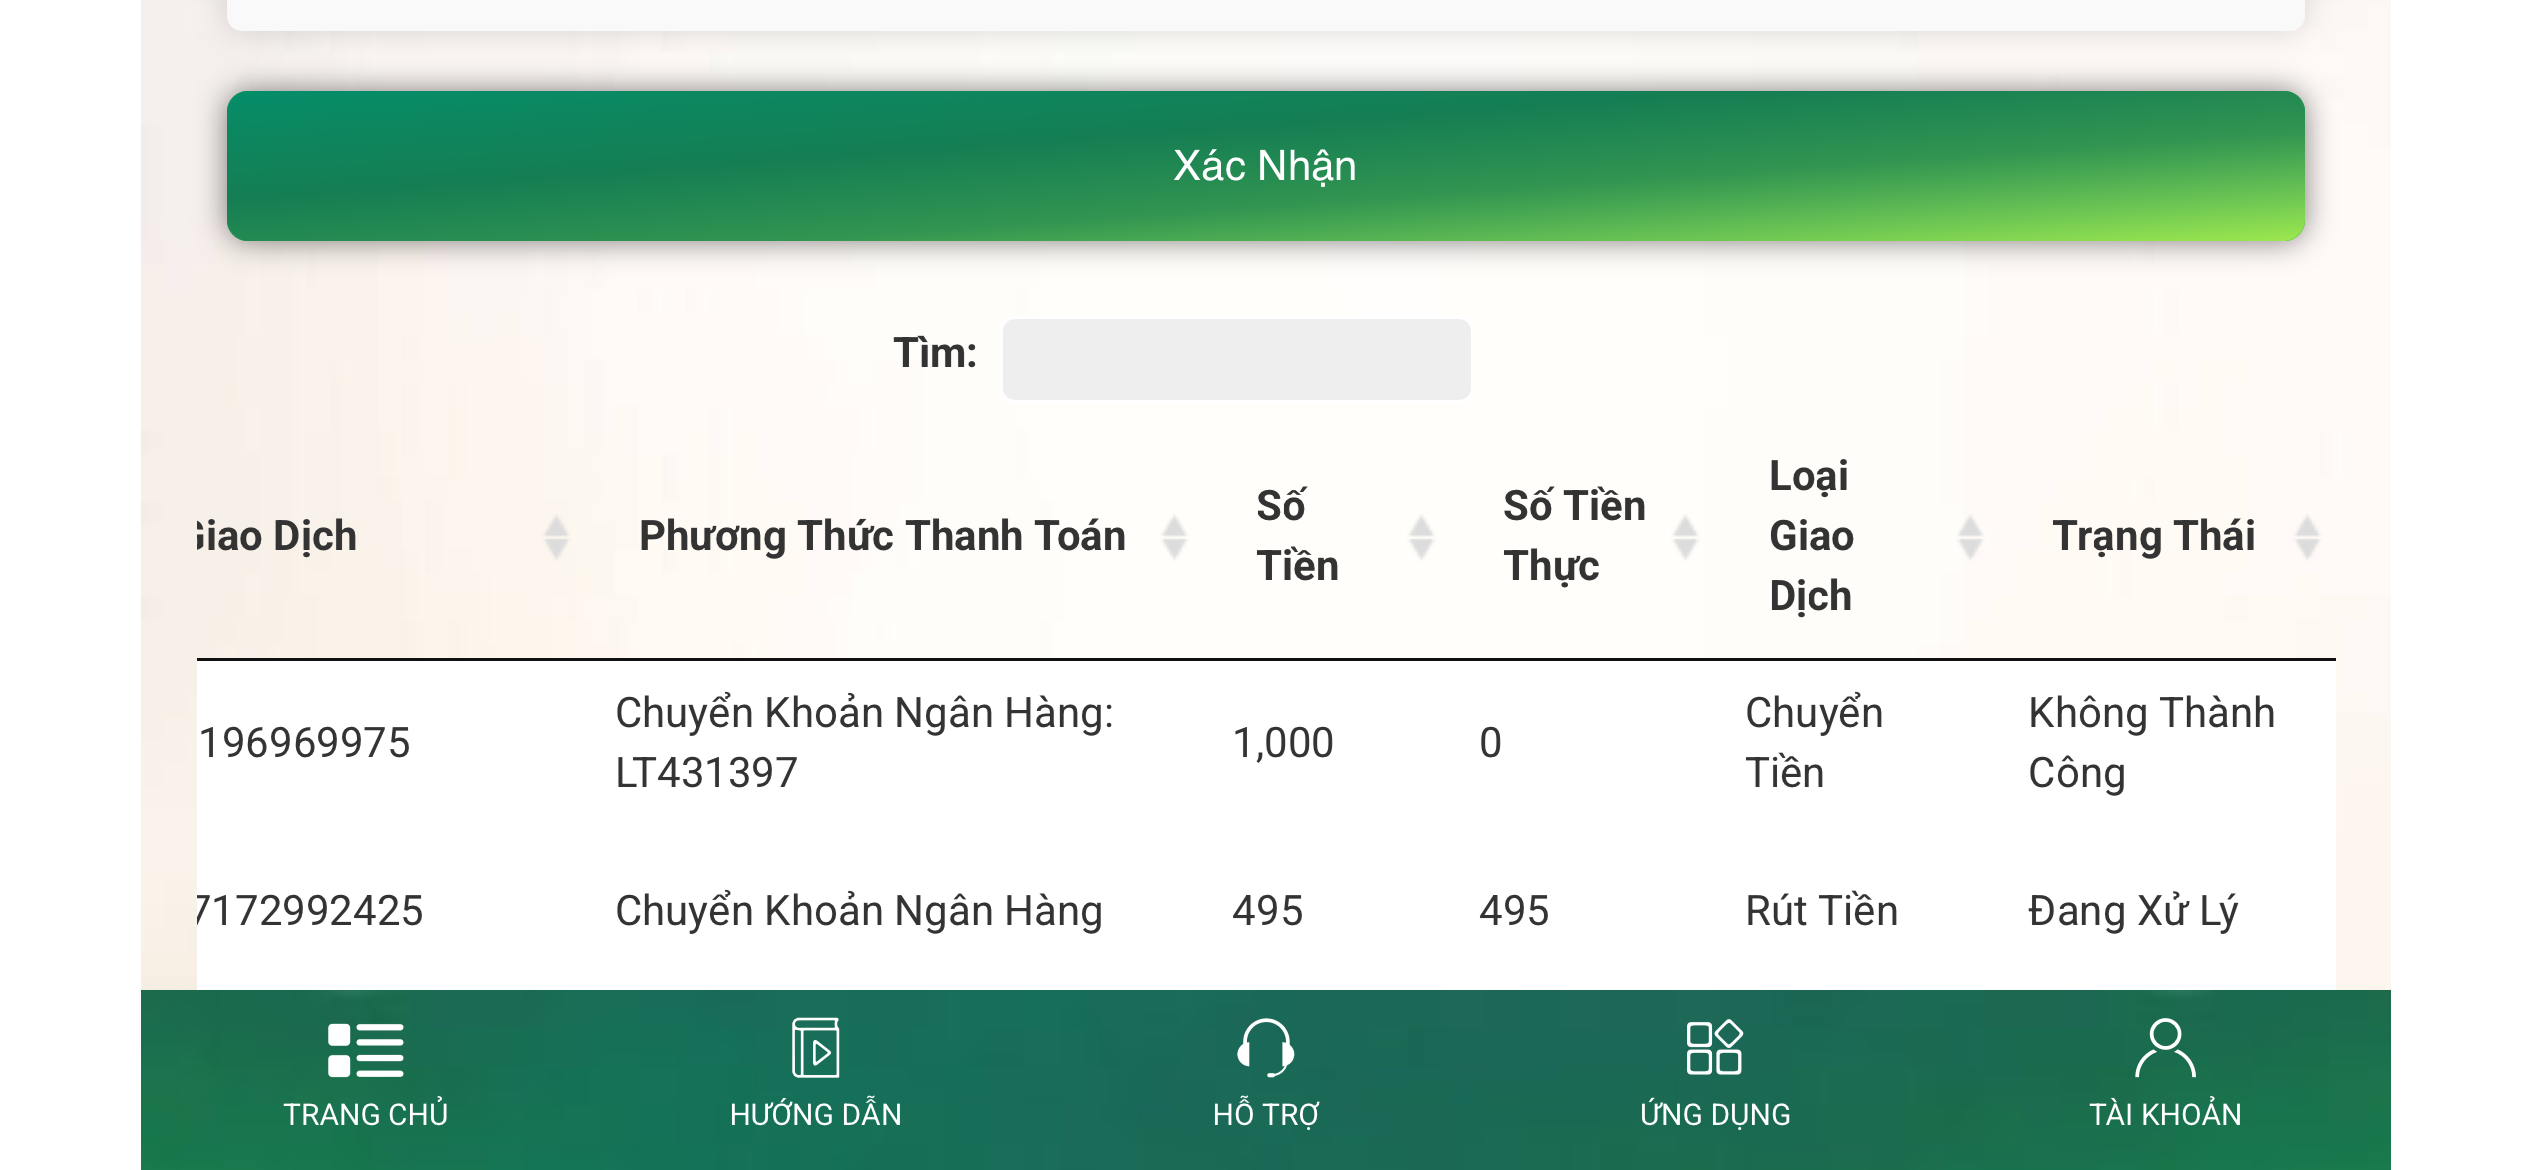Viewport: 2532px width, 1170px height.
Task: Sort by Giao Dịch column arrows
Action: click(556, 537)
